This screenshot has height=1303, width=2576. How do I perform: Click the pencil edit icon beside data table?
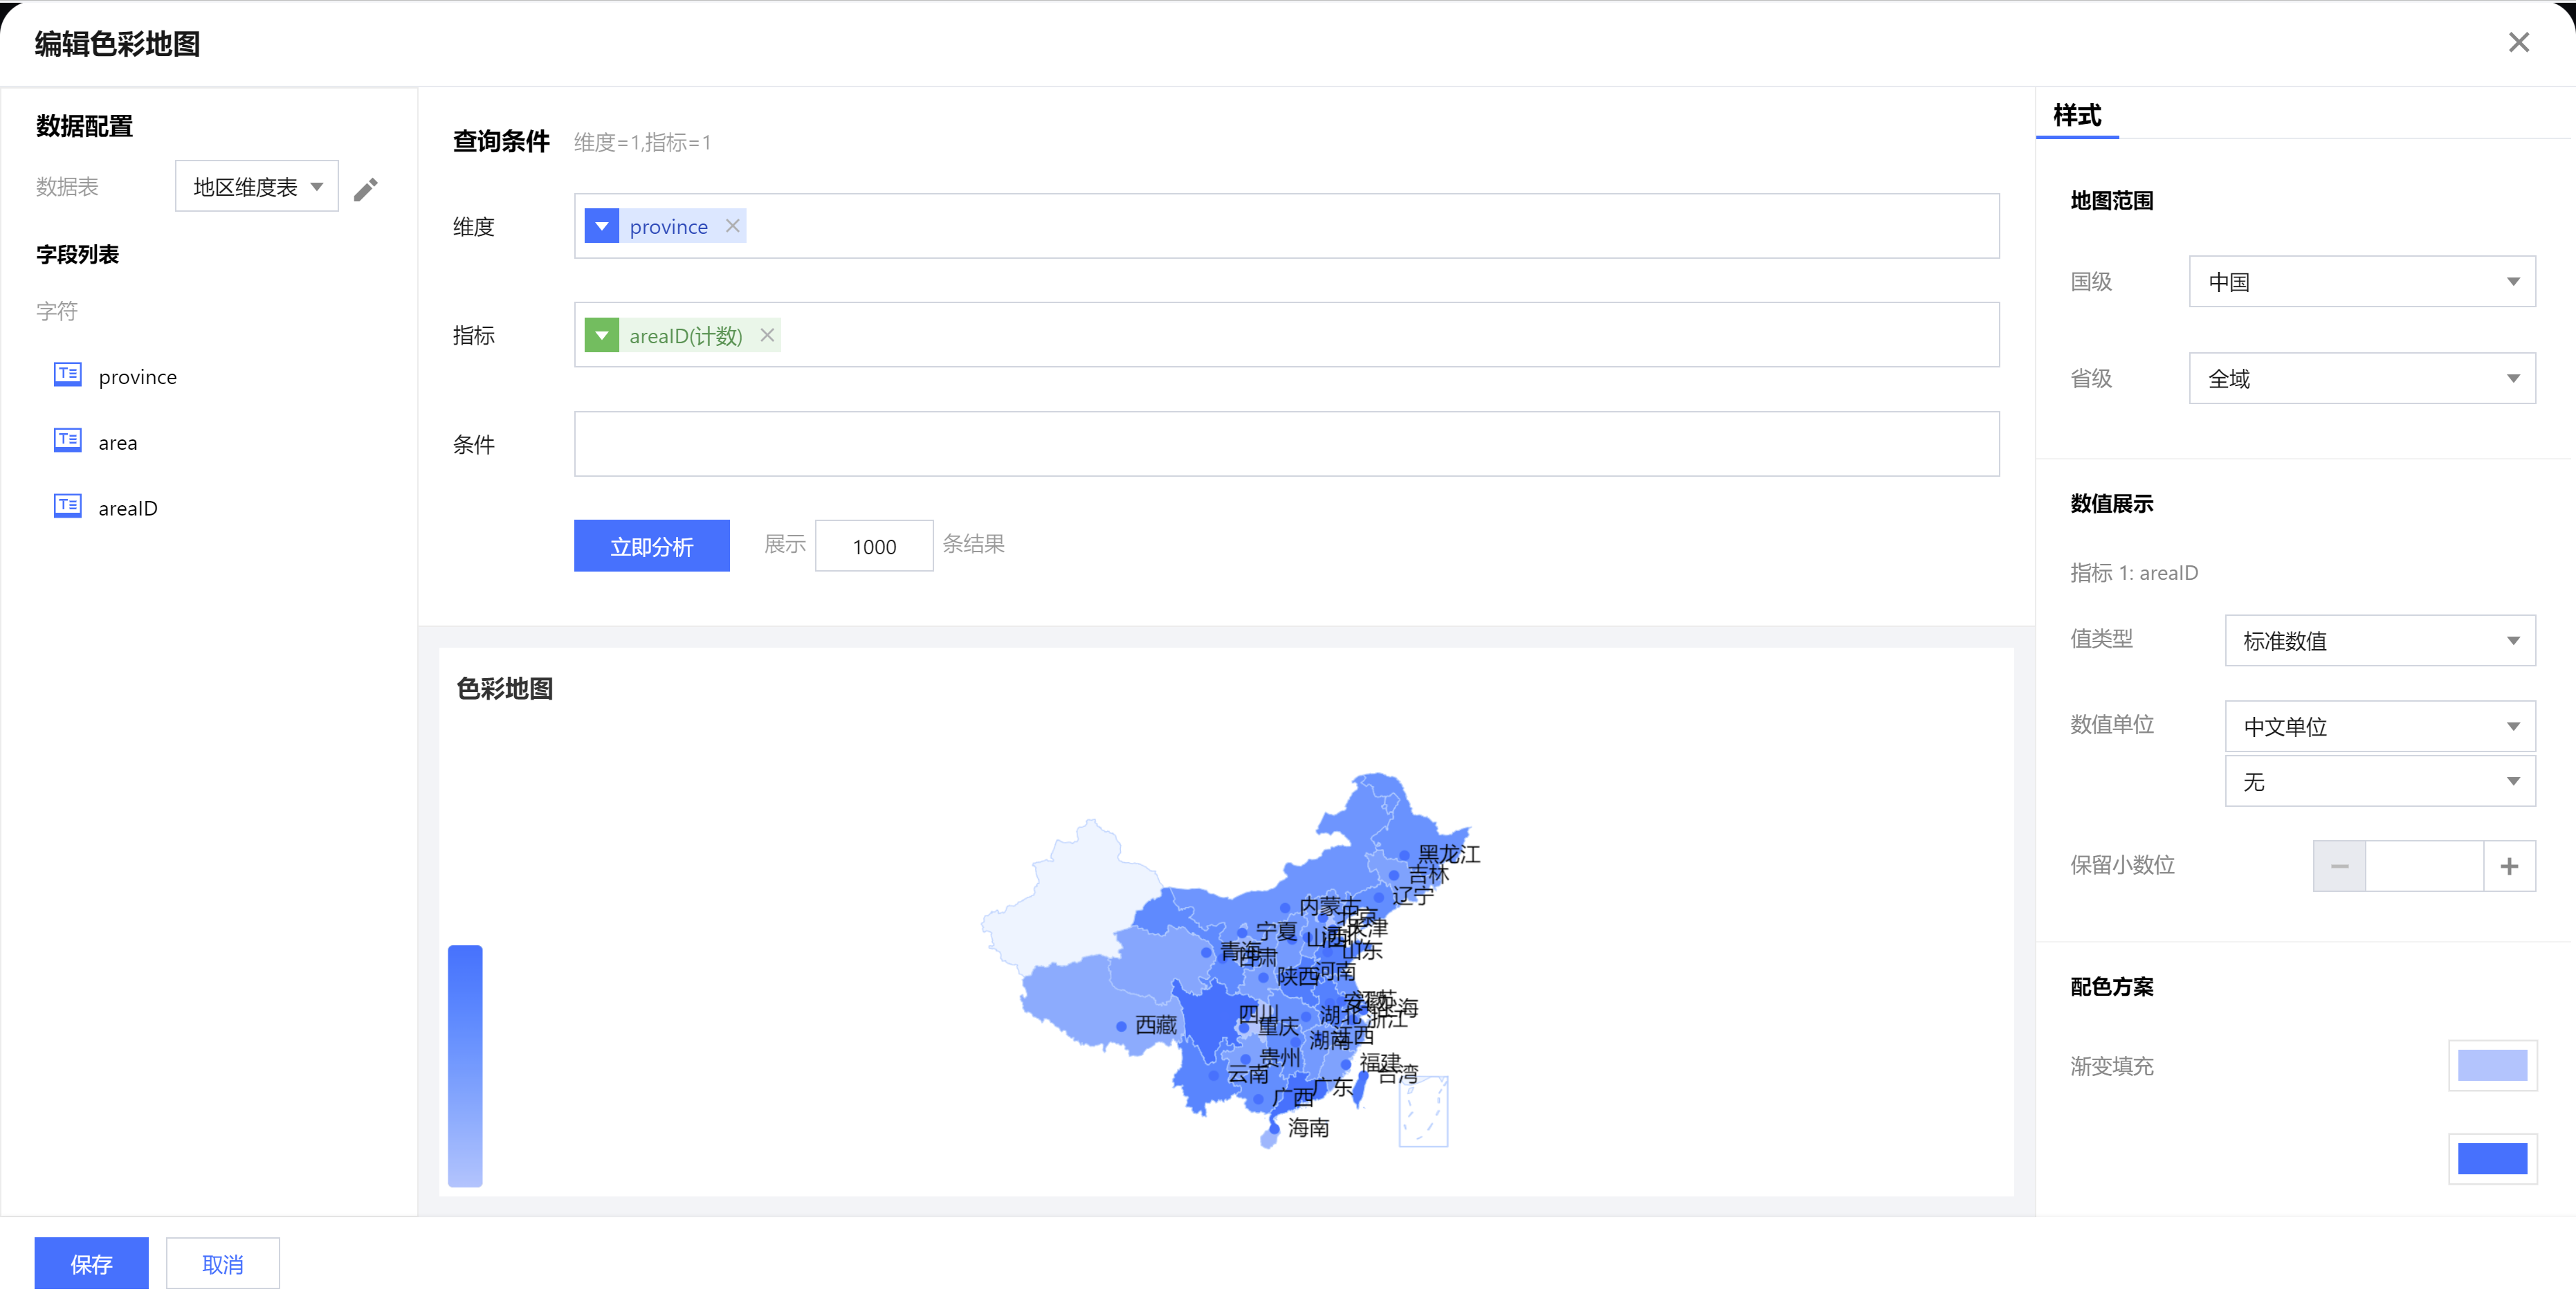click(366, 188)
